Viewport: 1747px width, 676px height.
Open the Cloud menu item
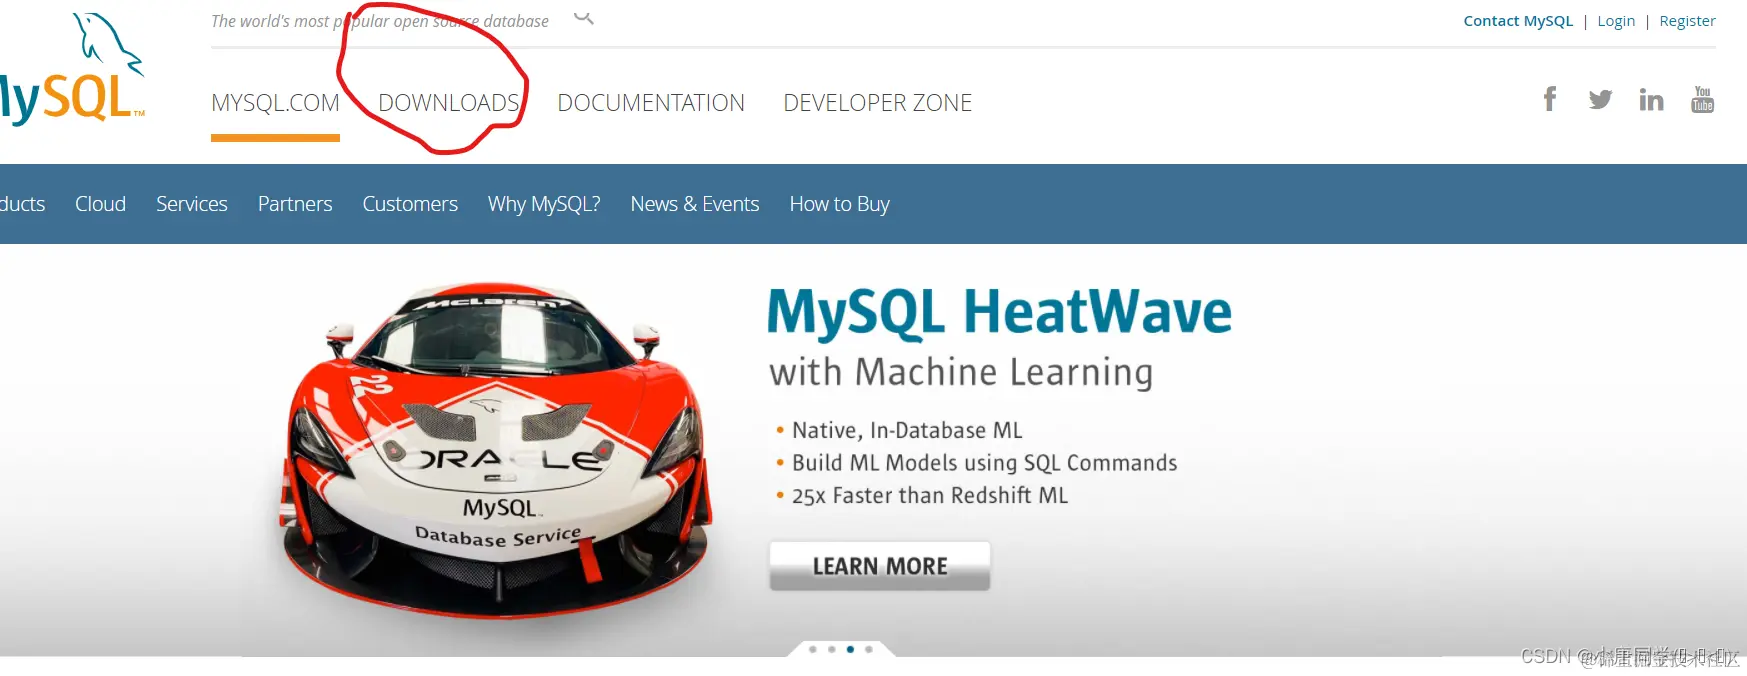(100, 204)
